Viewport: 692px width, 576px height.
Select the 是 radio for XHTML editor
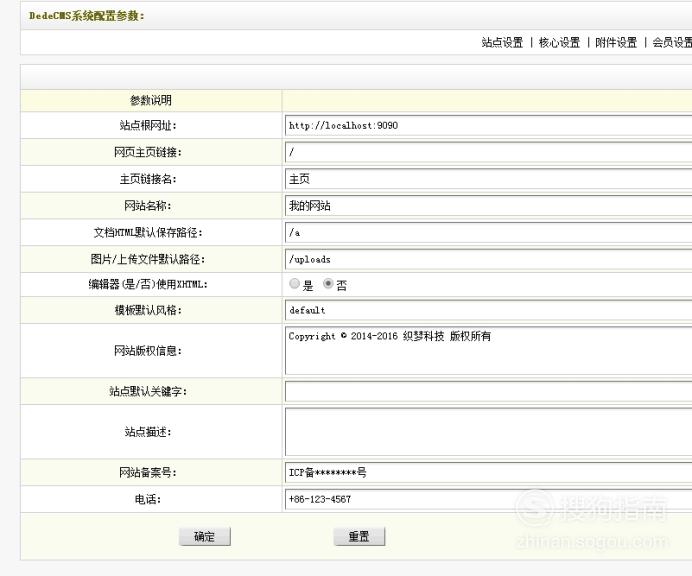coord(294,284)
